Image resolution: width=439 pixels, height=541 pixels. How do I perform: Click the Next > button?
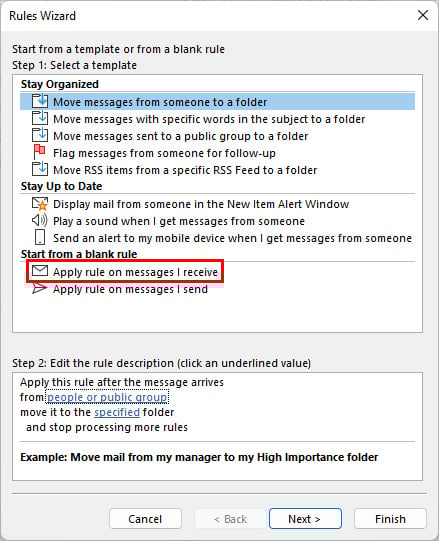pyautogui.click(x=305, y=519)
